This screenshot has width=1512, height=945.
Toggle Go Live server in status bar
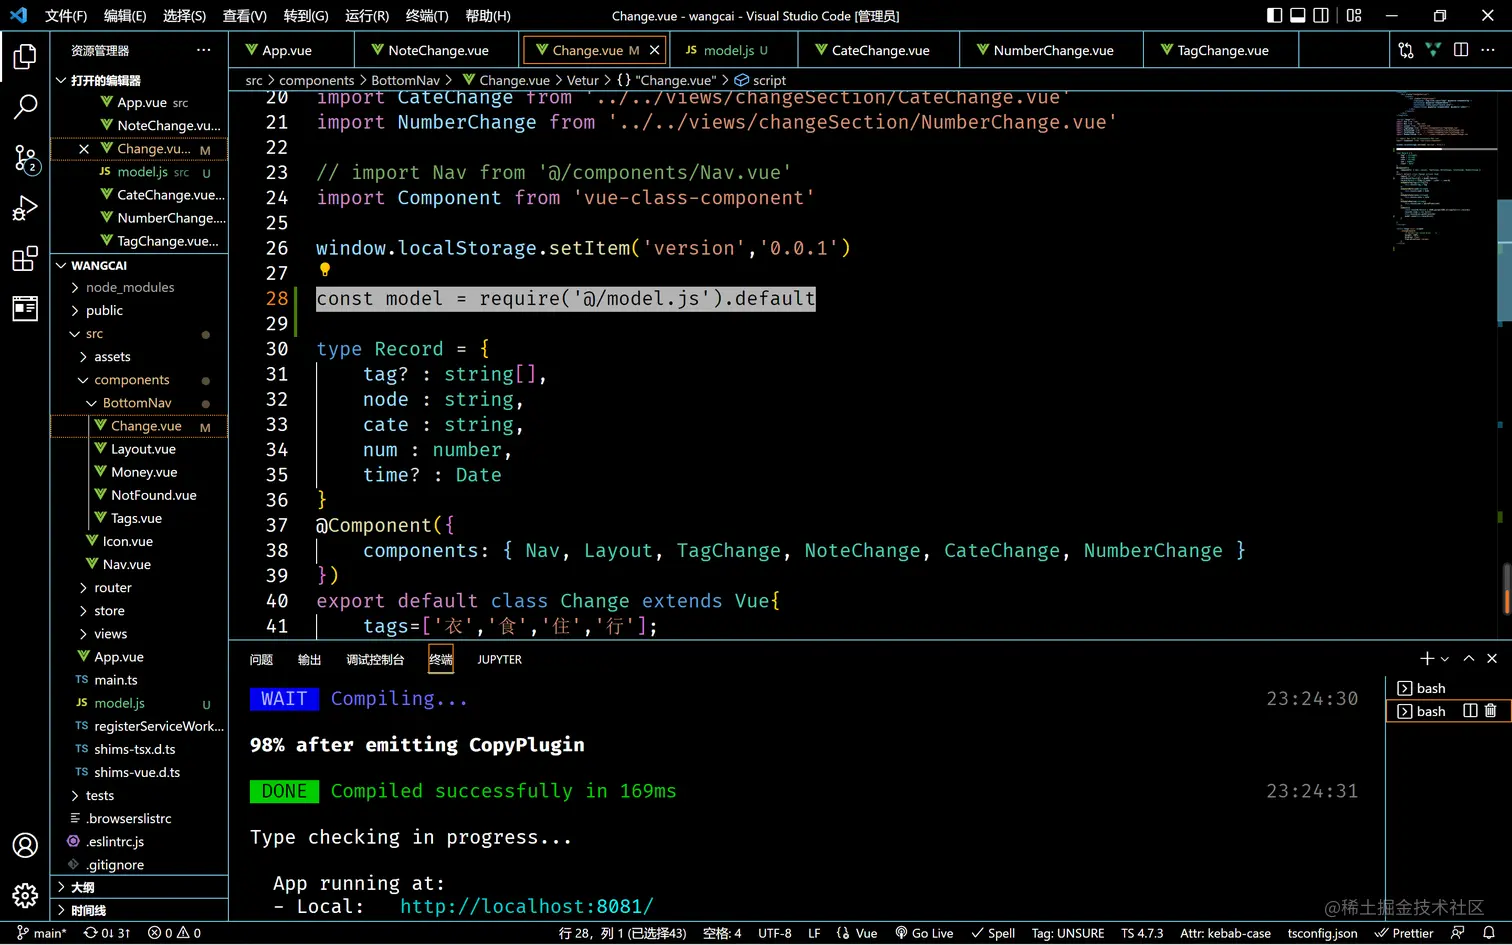coord(924,933)
